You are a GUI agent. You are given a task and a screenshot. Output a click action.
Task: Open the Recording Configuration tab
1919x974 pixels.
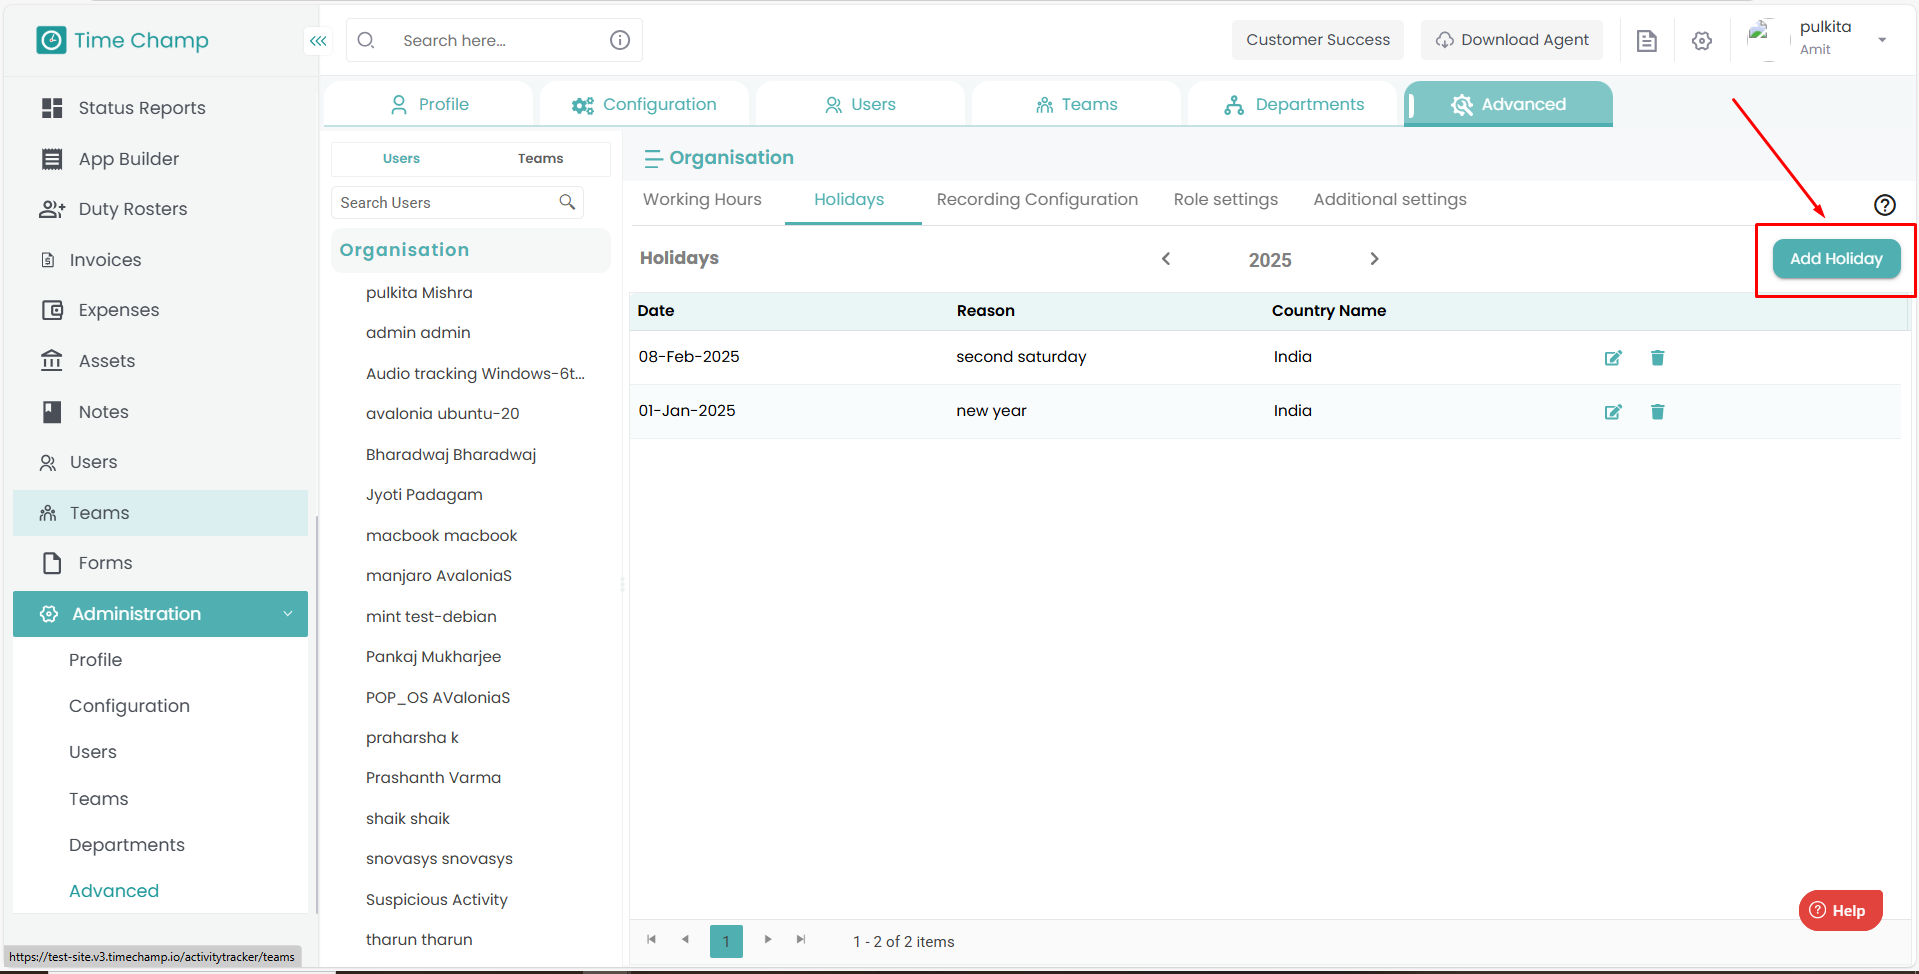[x=1036, y=200]
